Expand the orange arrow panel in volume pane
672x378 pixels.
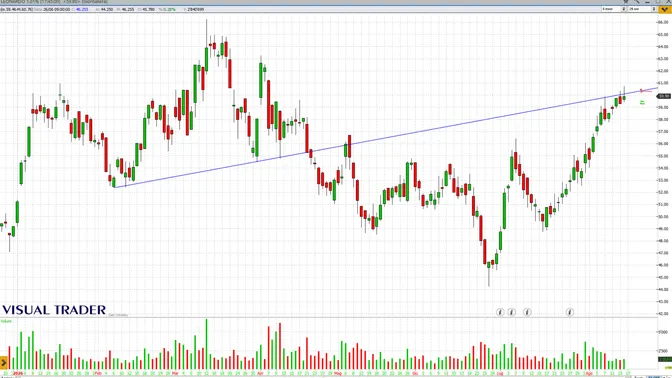(x=4, y=363)
